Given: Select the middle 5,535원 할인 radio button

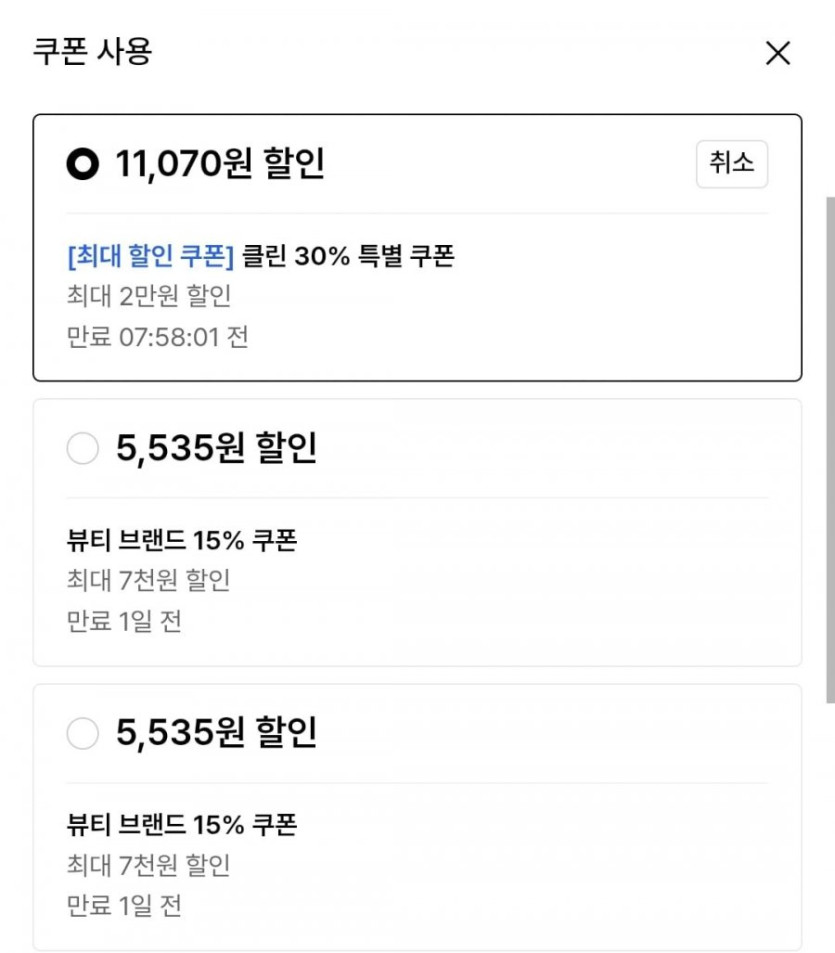Looking at the screenshot, I should click(83, 449).
